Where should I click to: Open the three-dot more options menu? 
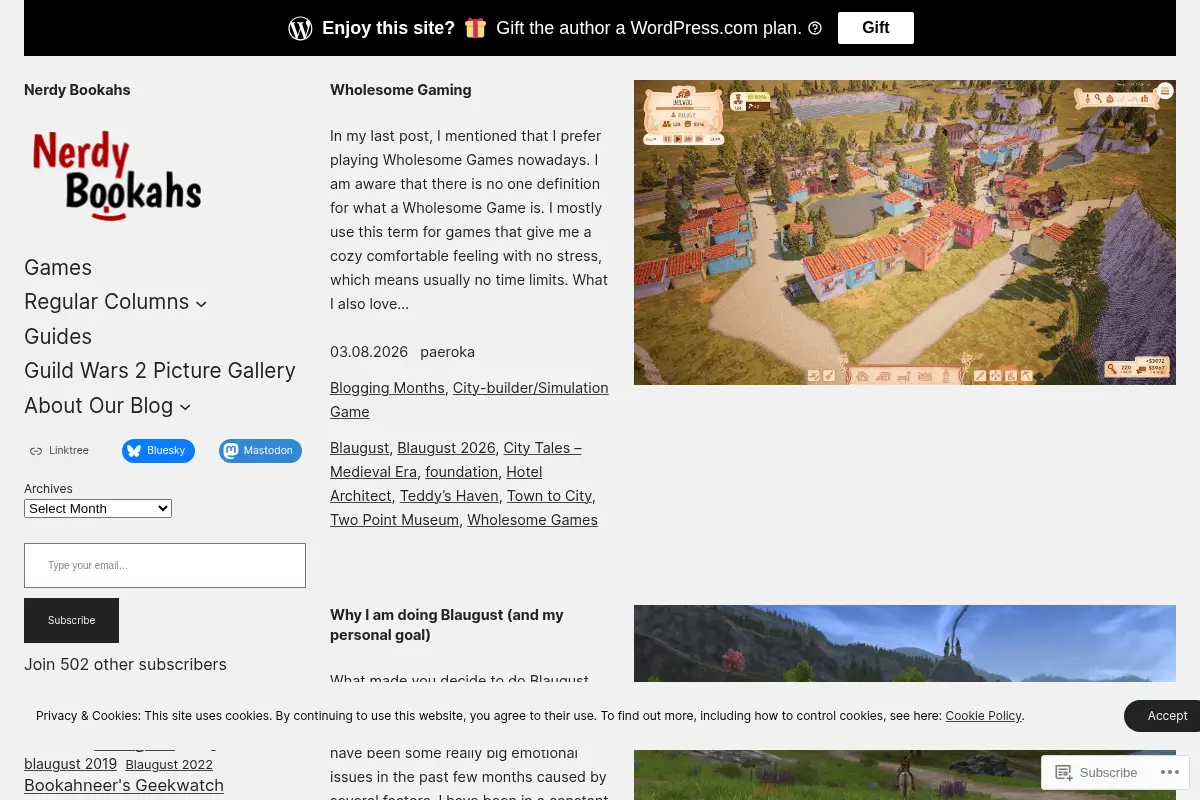pos(1170,773)
